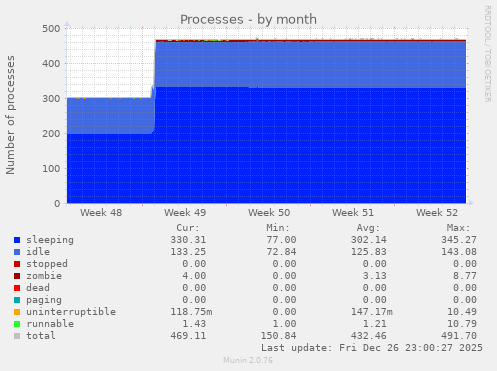
Task: Click the uninterruptible average value 147.17m
Action: (x=372, y=312)
